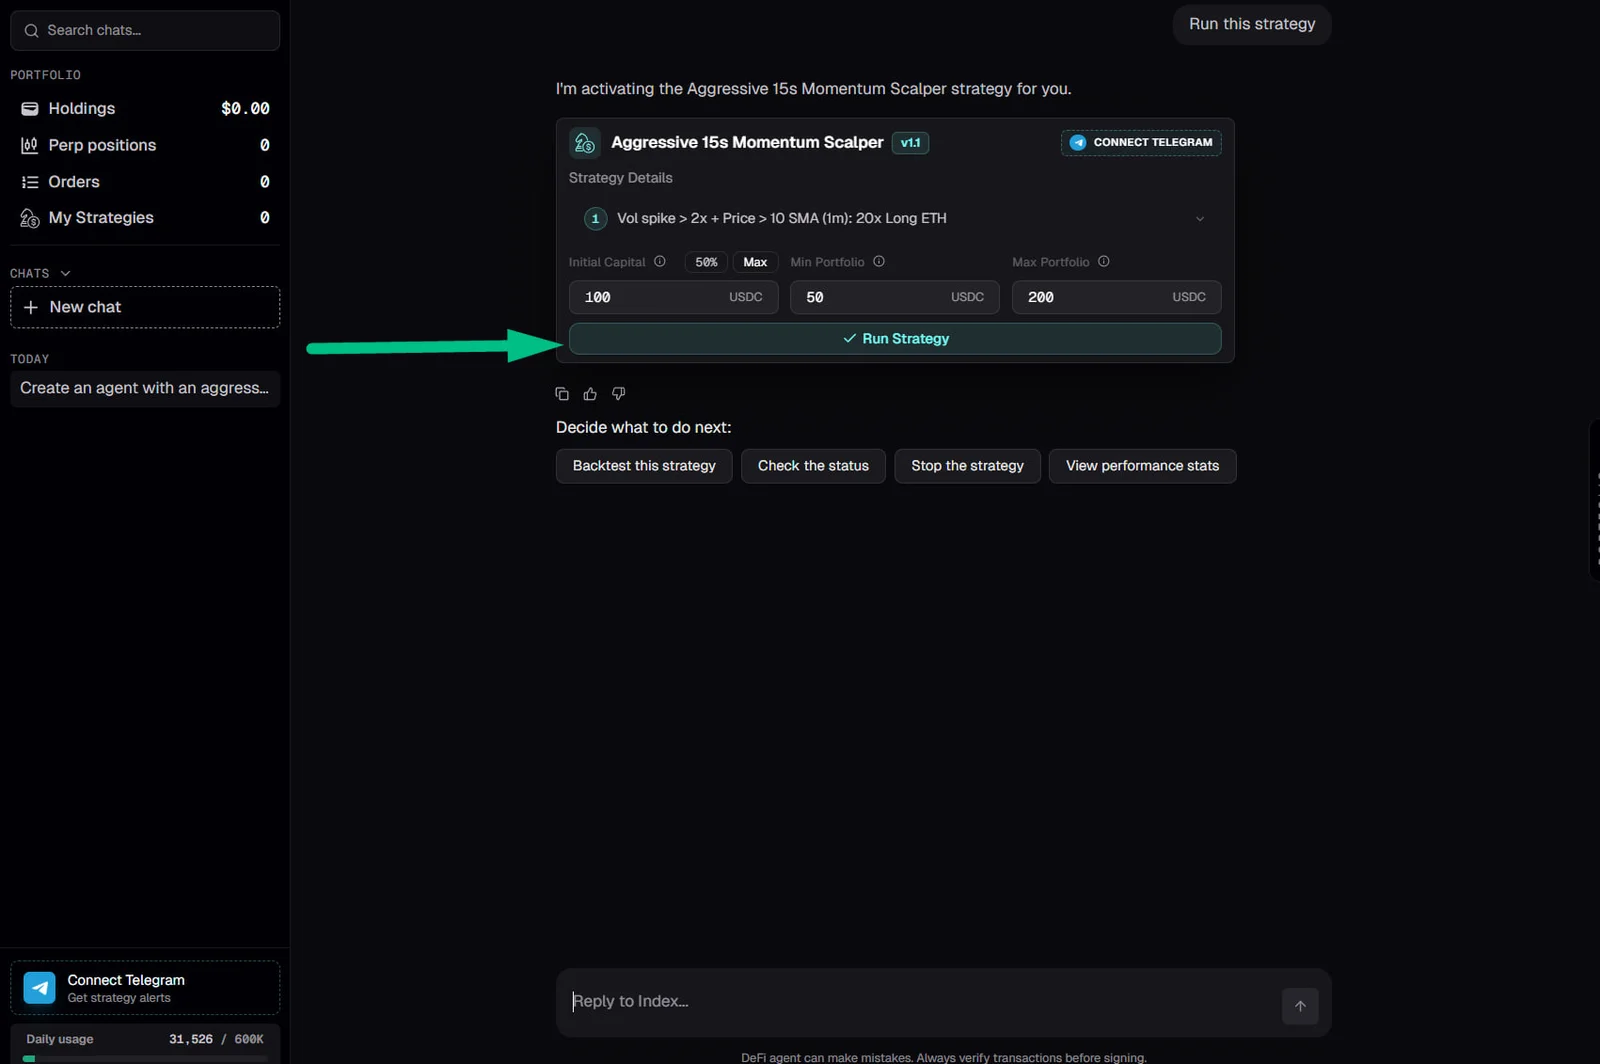Choose View performance stats
1600x1064 pixels.
coord(1142,466)
